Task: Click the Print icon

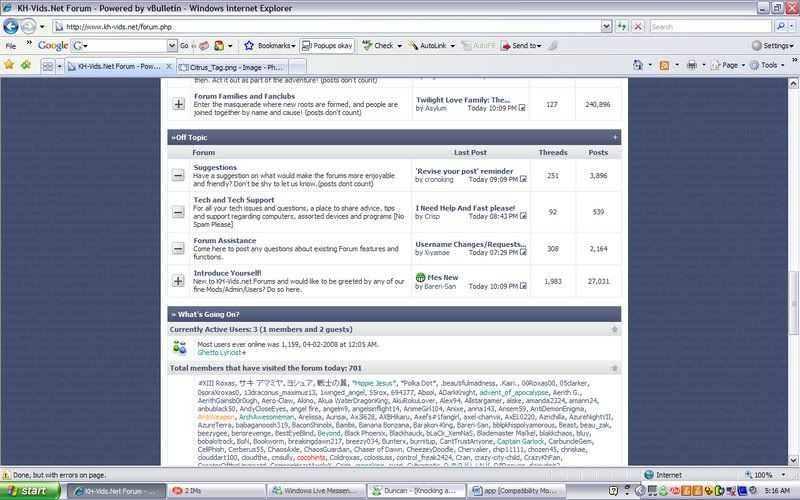Action: pyautogui.click(x=692, y=65)
